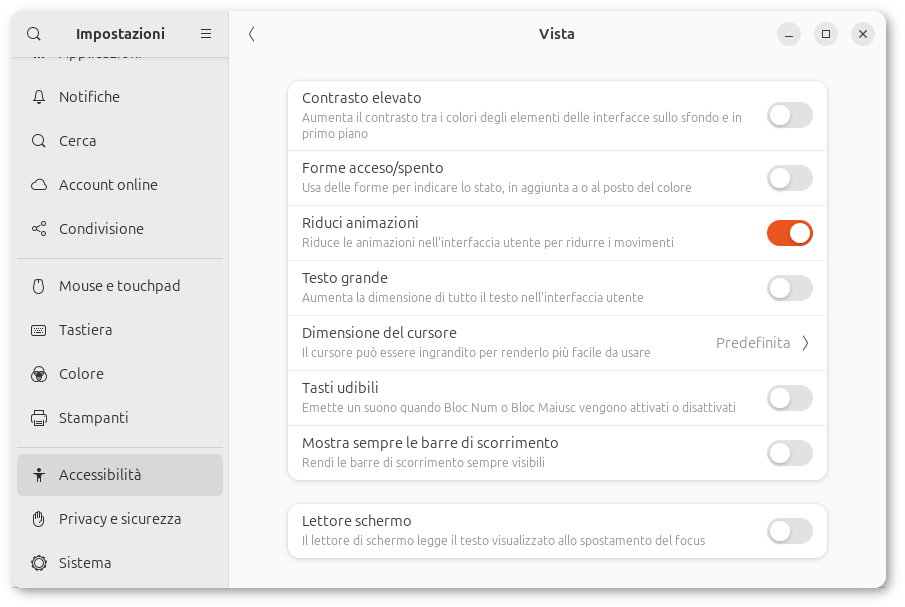
Task: Select Colore in the sidebar
Action: click(x=81, y=374)
